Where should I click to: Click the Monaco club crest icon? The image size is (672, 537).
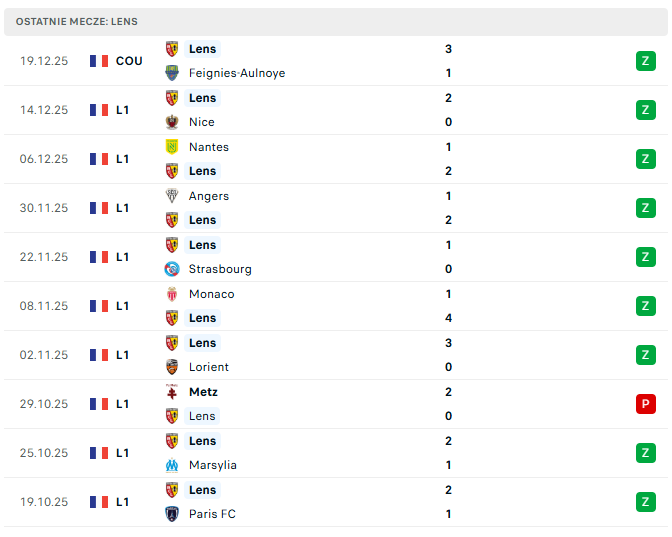click(x=172, y=294)
